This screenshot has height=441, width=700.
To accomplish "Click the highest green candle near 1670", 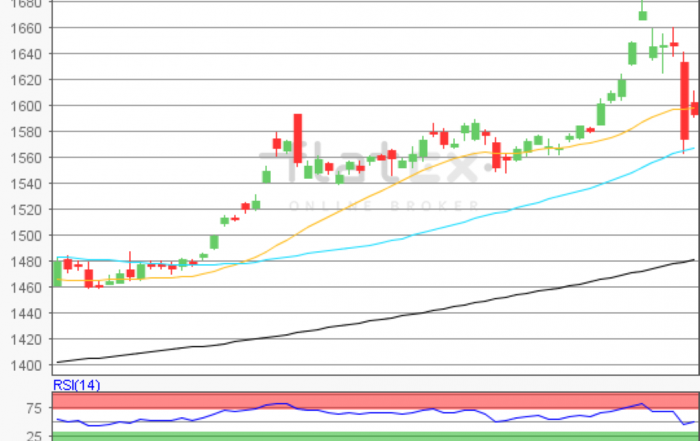I will coord(642,15).
